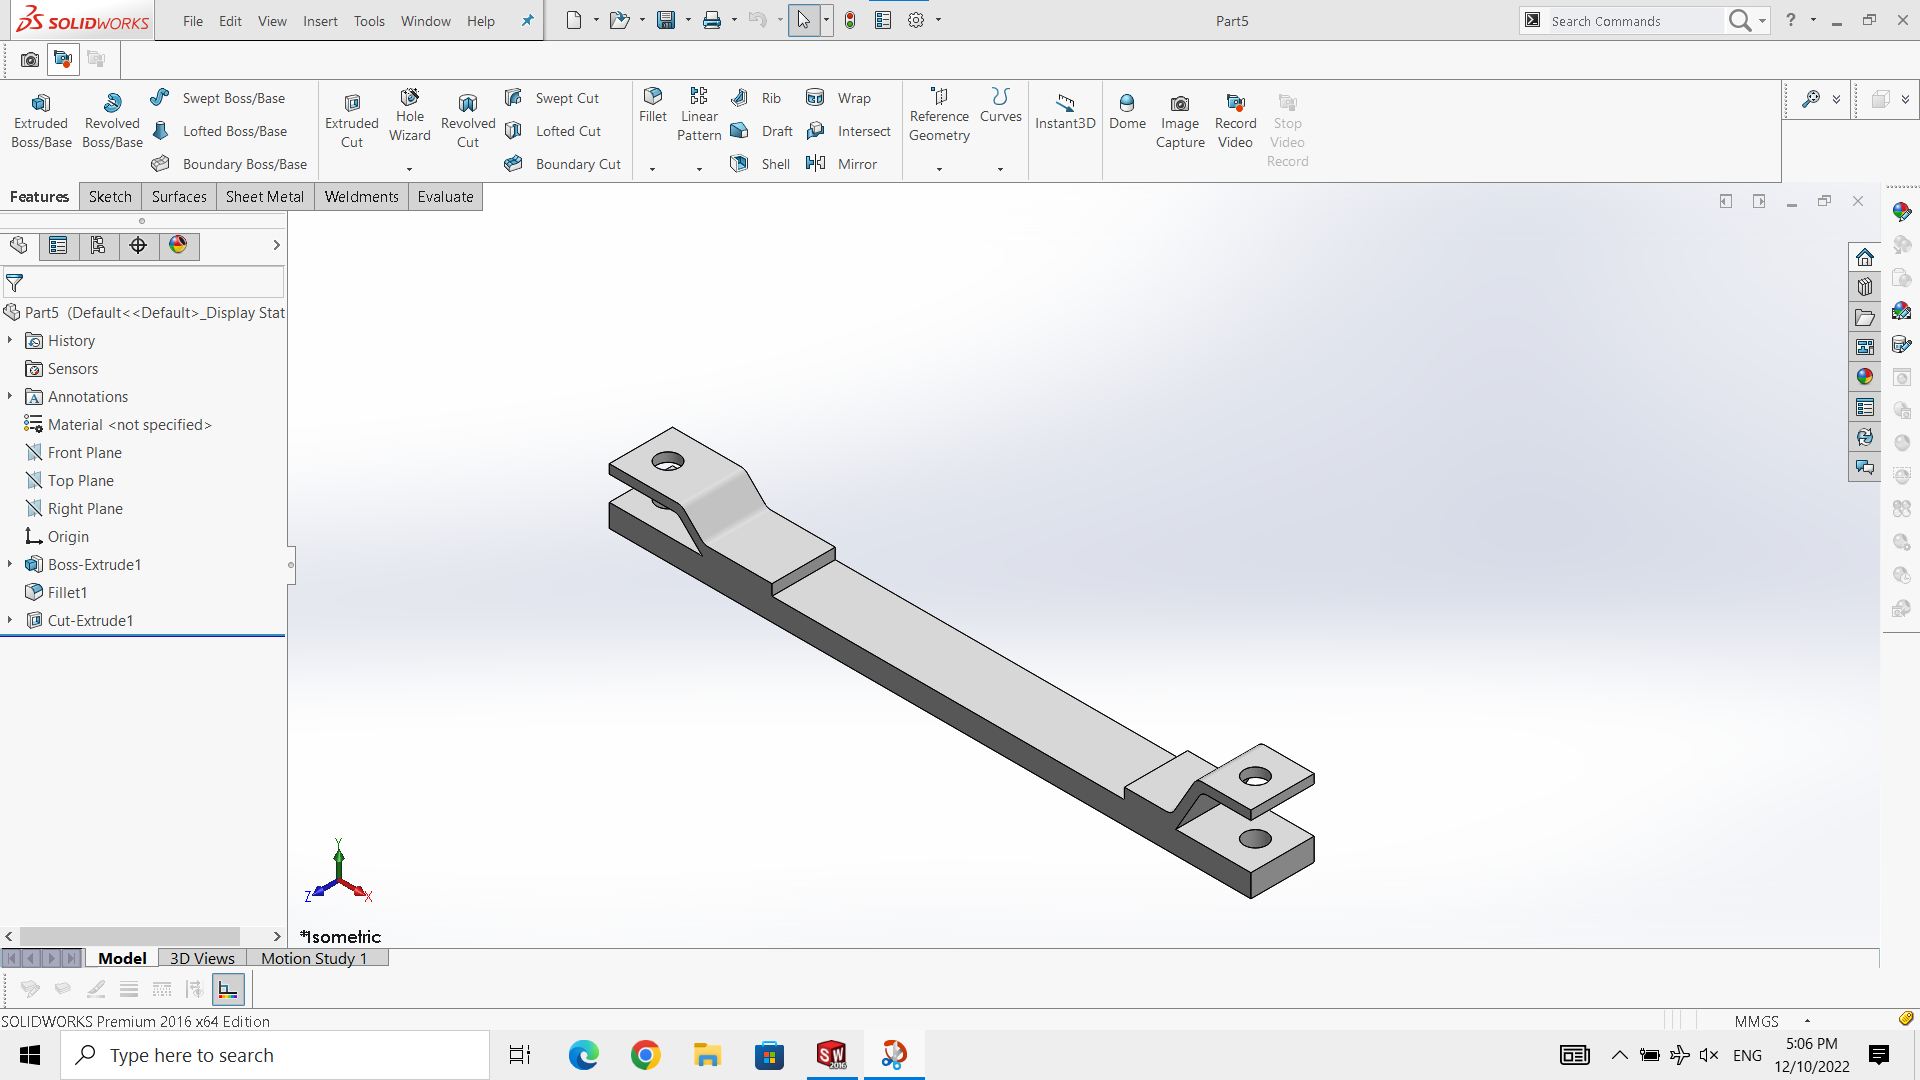Select the Fillet1 feature

pos(56,593)
